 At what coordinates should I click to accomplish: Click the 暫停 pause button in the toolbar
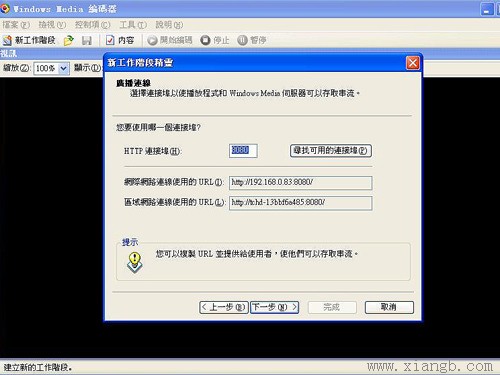(252, 40)
